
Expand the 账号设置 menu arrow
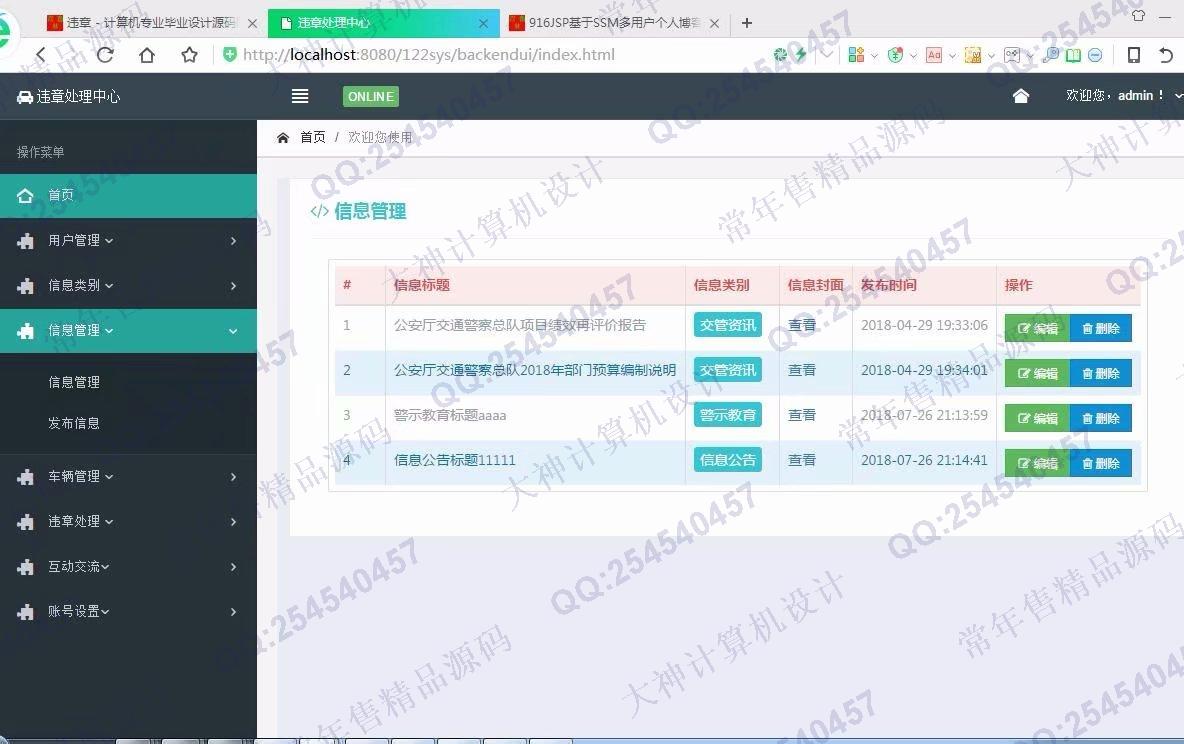pos(233,612)
